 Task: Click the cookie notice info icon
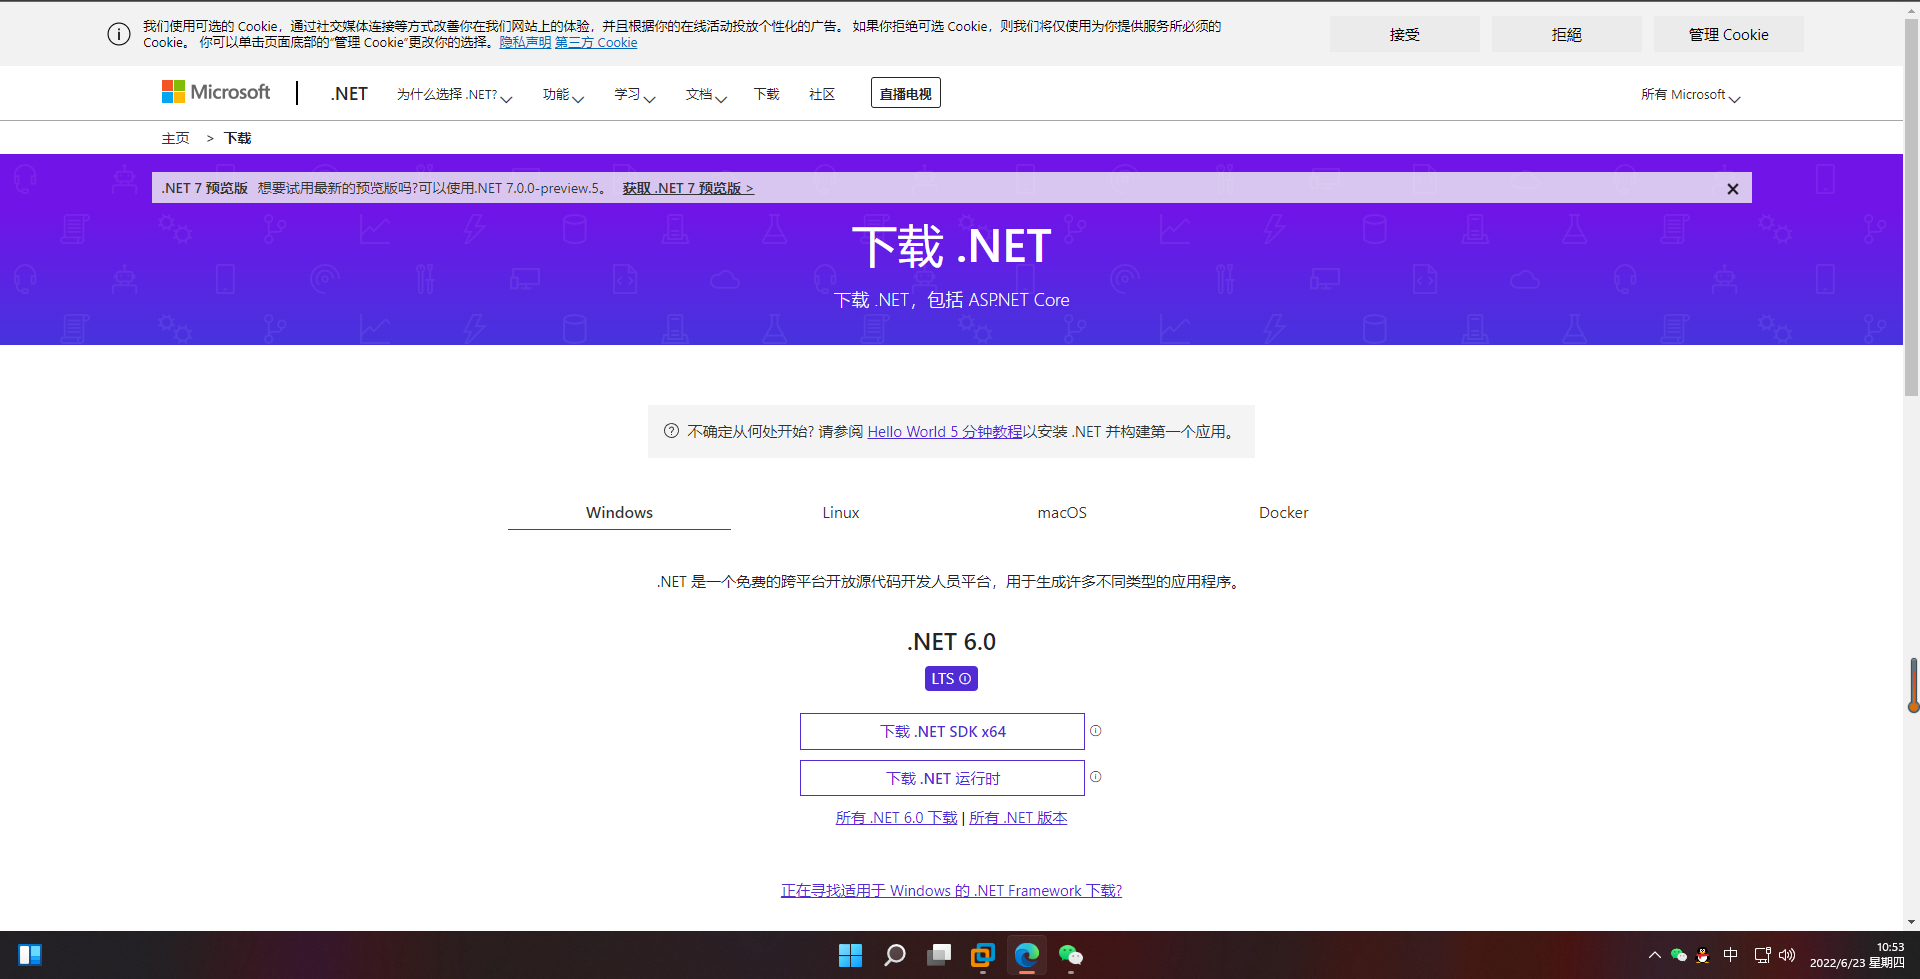[119, 34]
